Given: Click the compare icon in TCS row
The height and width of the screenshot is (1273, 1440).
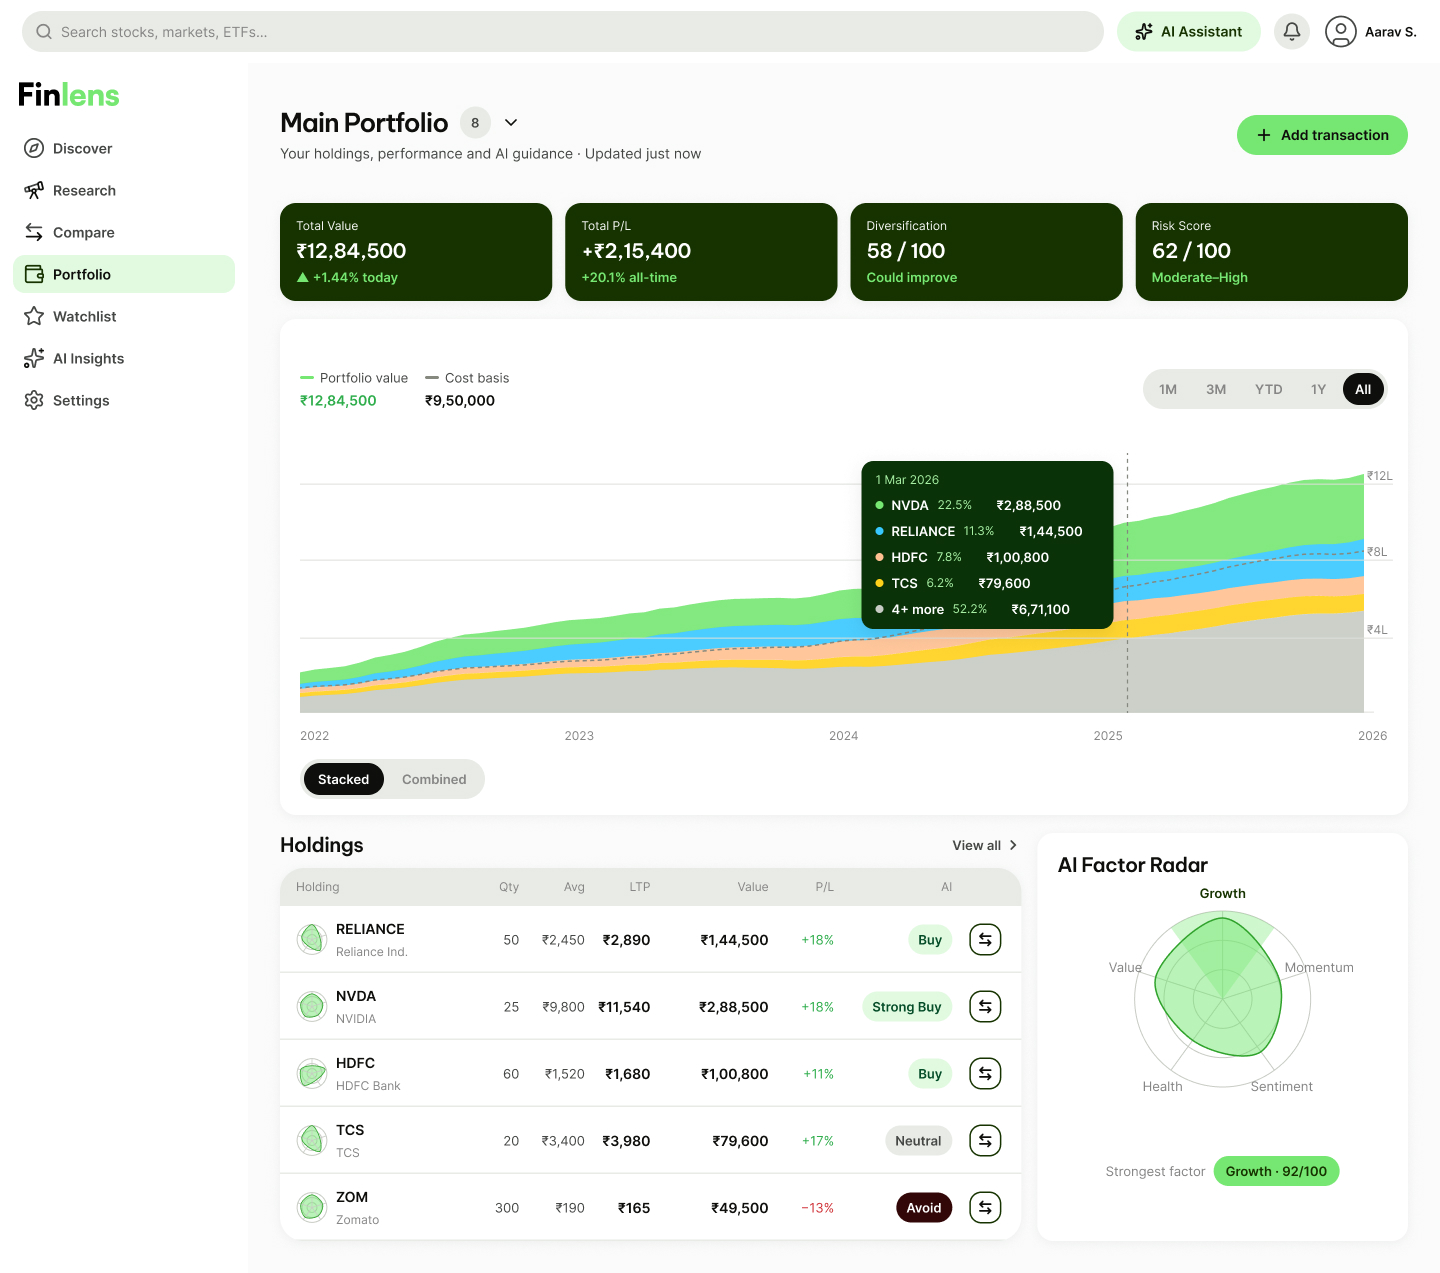Looking at the screenshot, I should 985,1140.
